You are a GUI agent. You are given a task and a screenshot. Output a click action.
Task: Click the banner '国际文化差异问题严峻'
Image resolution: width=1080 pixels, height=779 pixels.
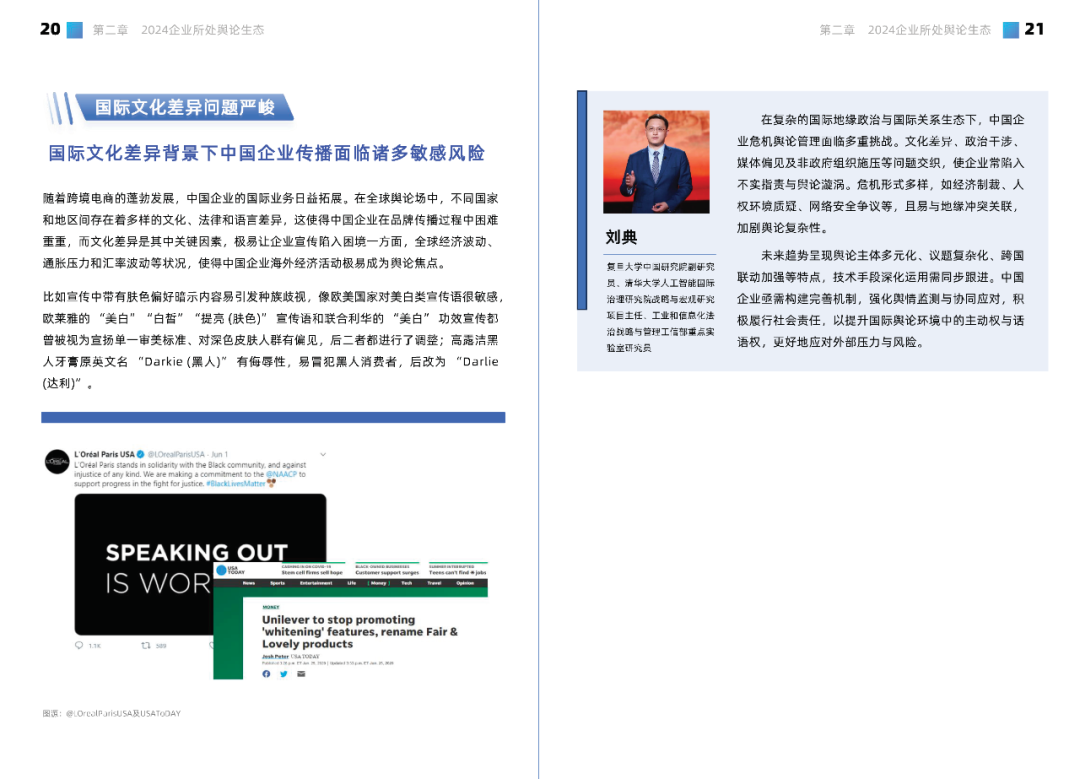pos(185,107)
